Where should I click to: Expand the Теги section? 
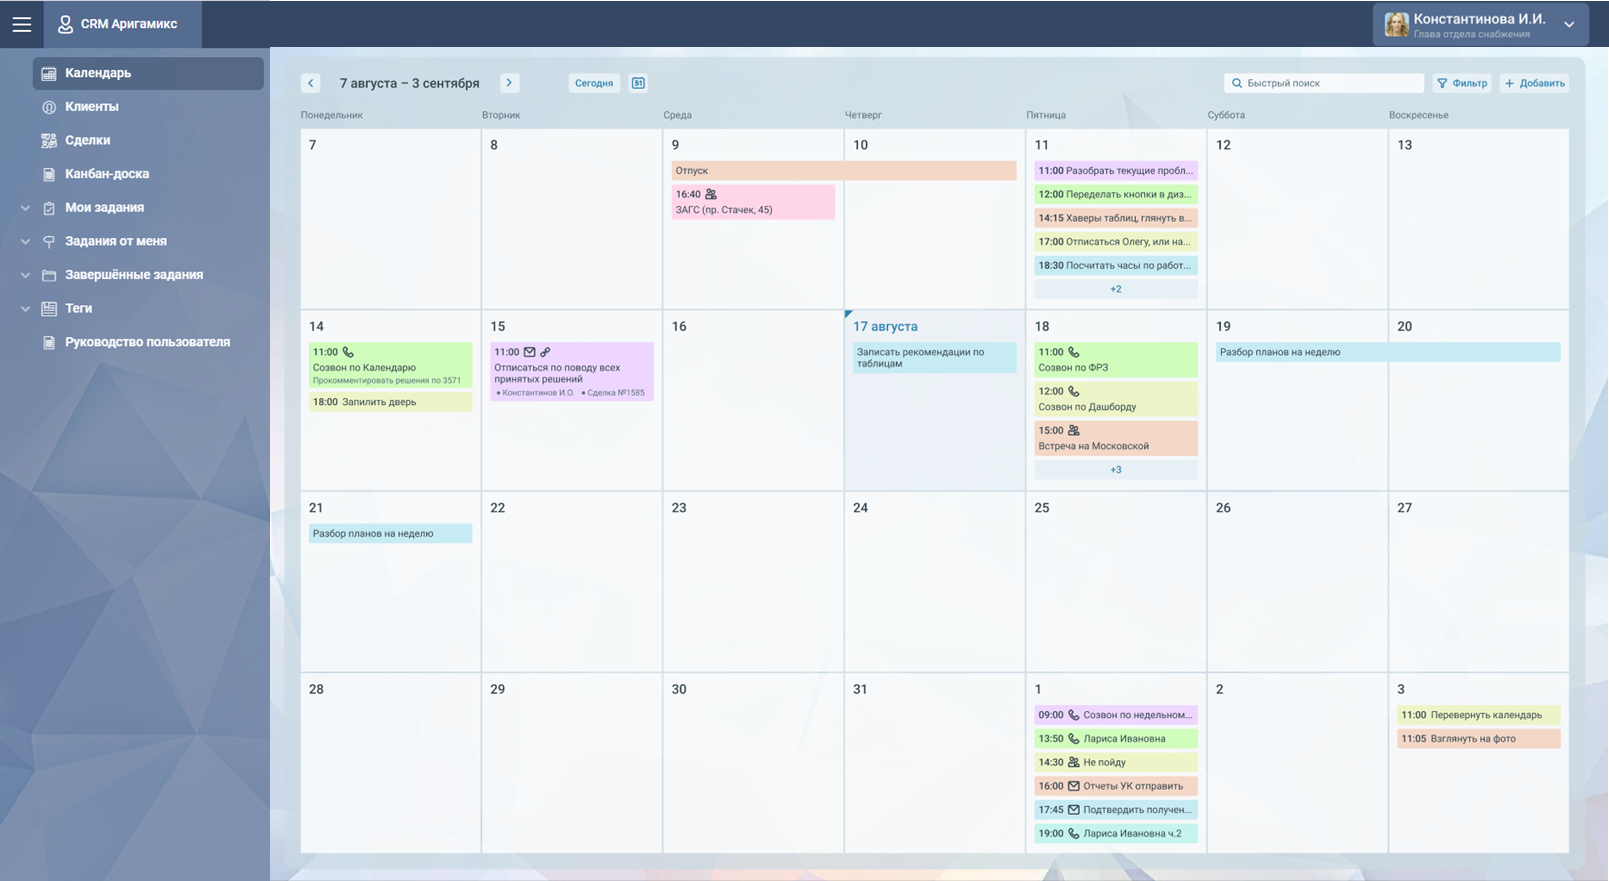26,309
